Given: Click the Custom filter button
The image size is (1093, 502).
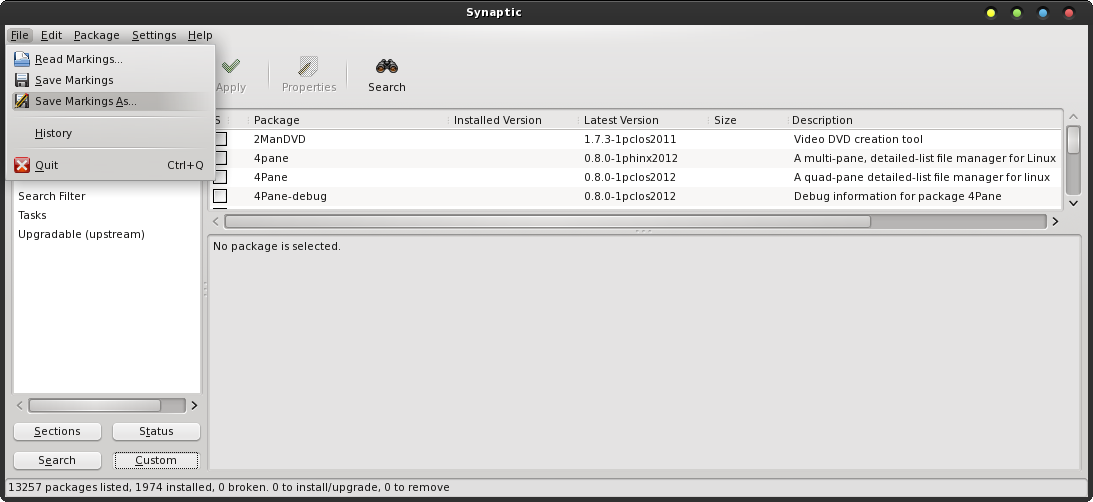Looking at the screenshot, I should (x=156, y=460).
